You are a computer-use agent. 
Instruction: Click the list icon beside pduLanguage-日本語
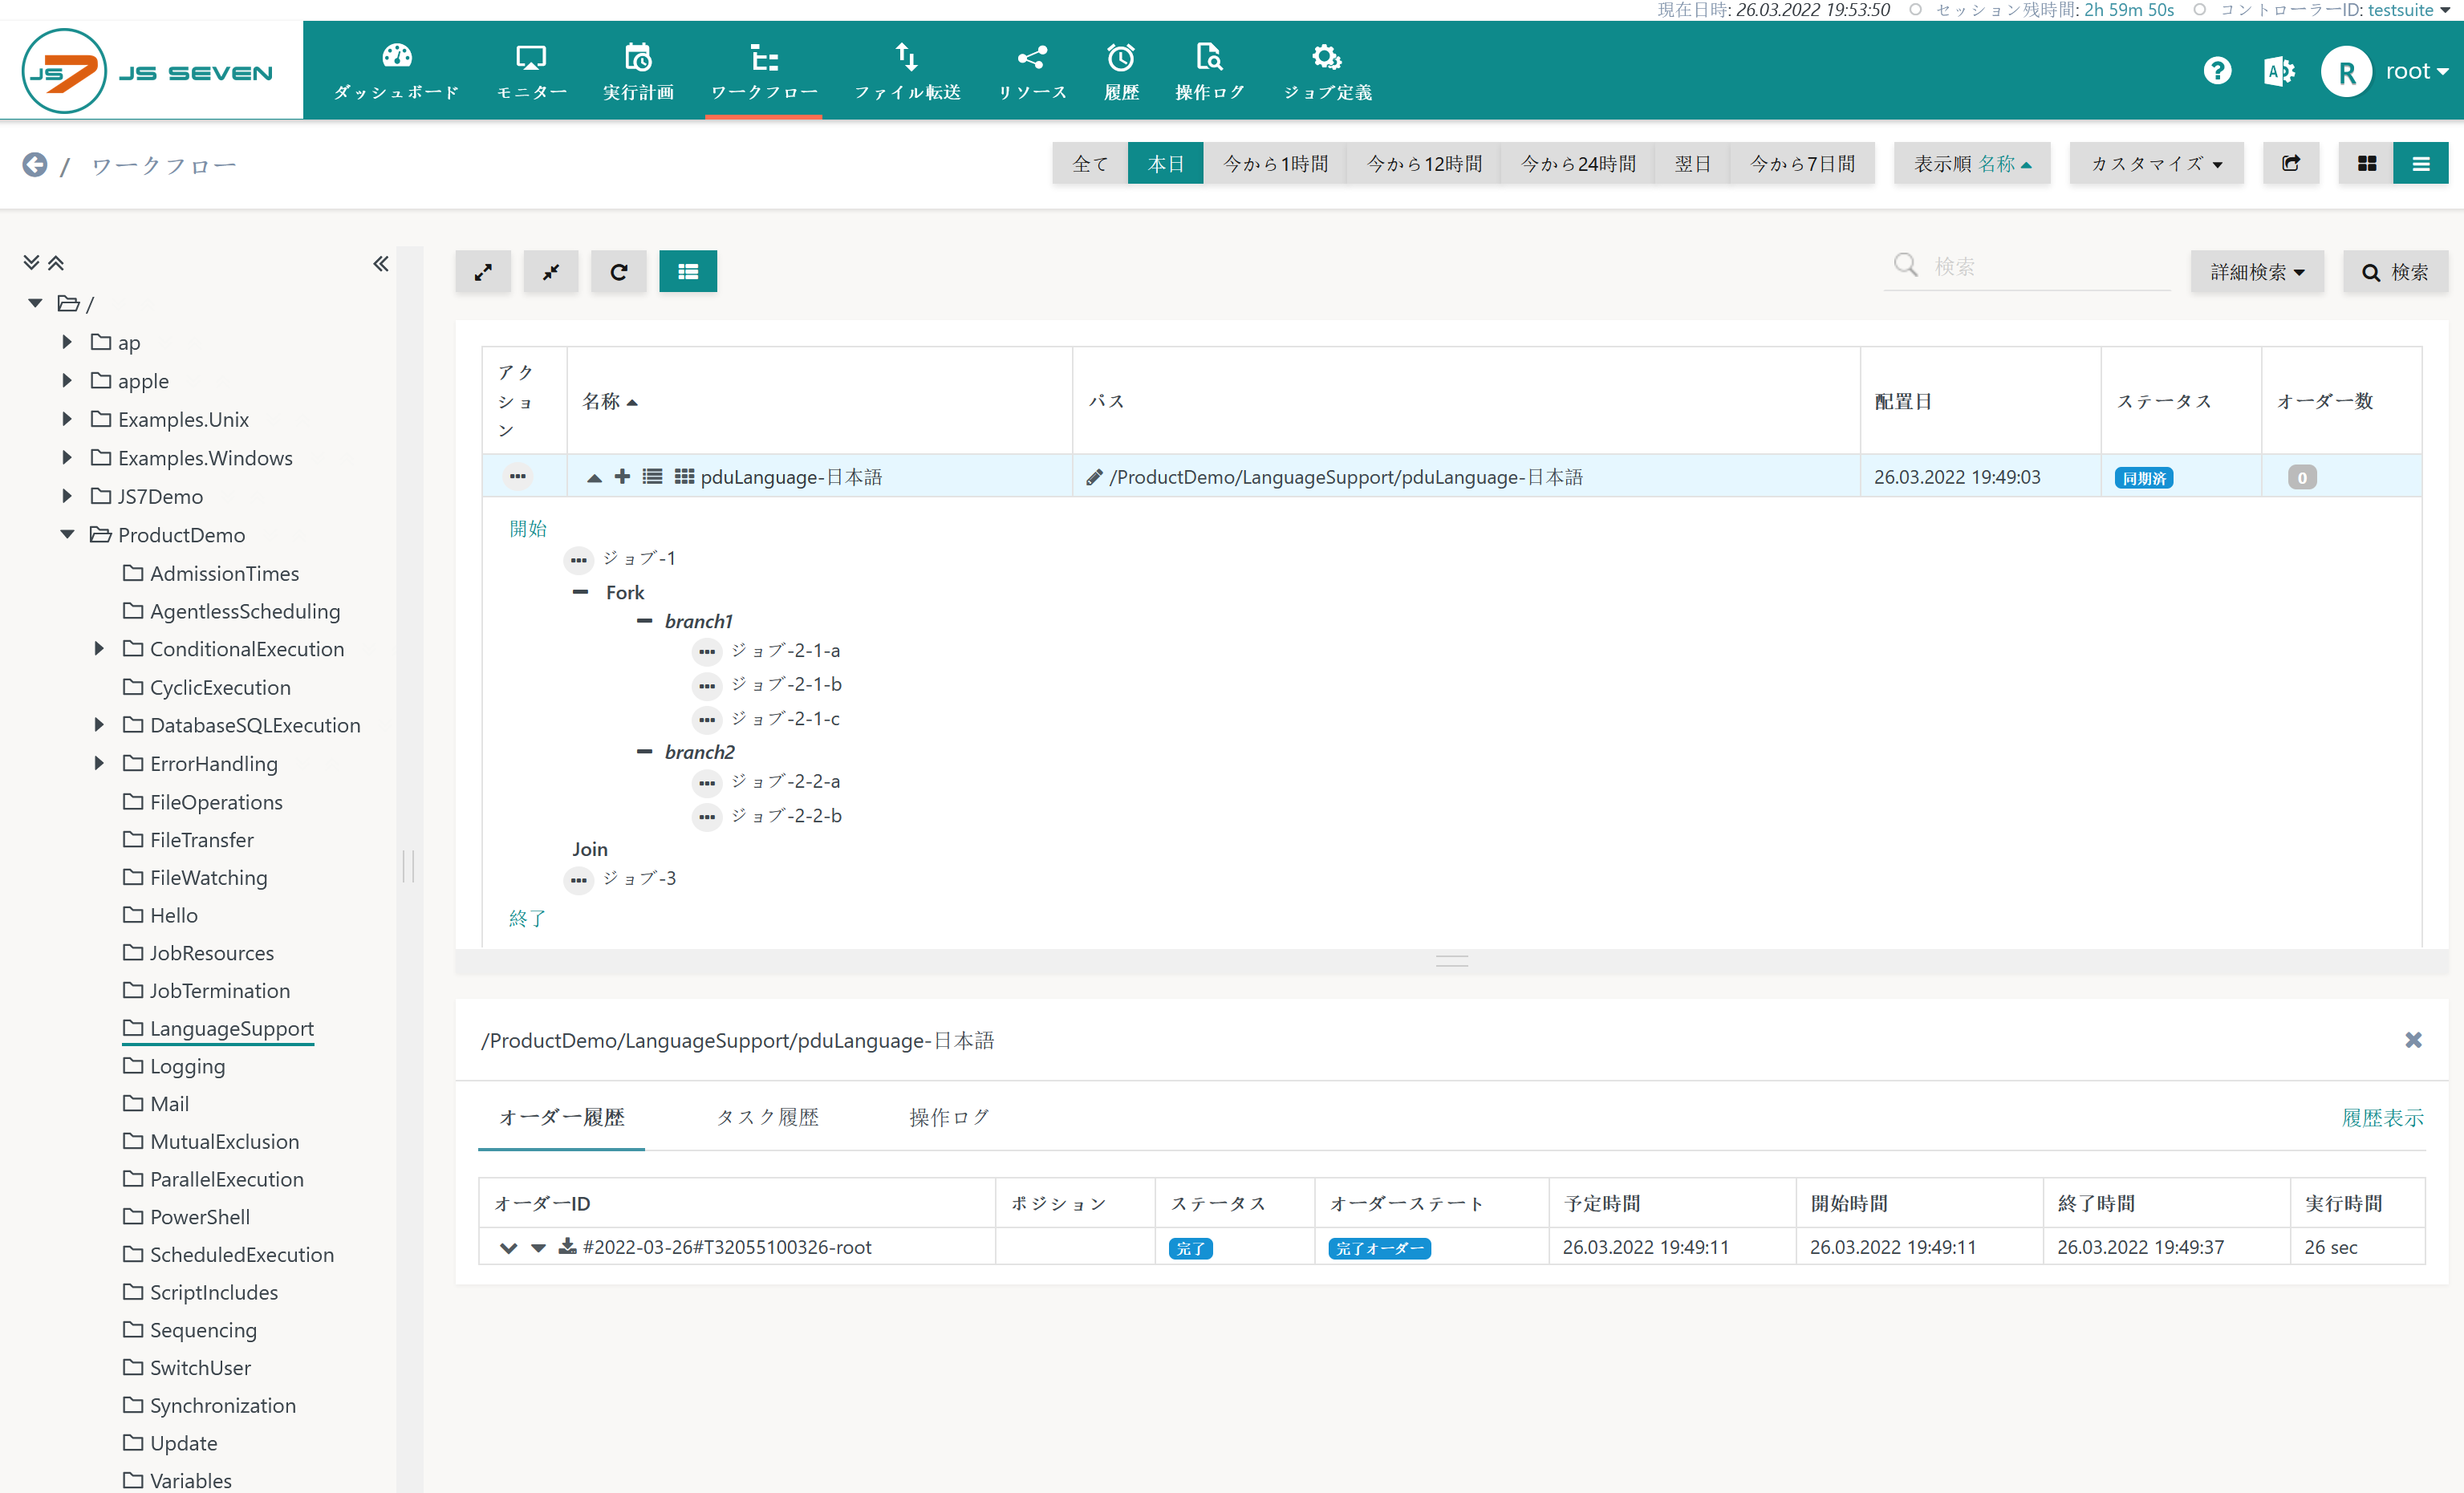point(652,476)
